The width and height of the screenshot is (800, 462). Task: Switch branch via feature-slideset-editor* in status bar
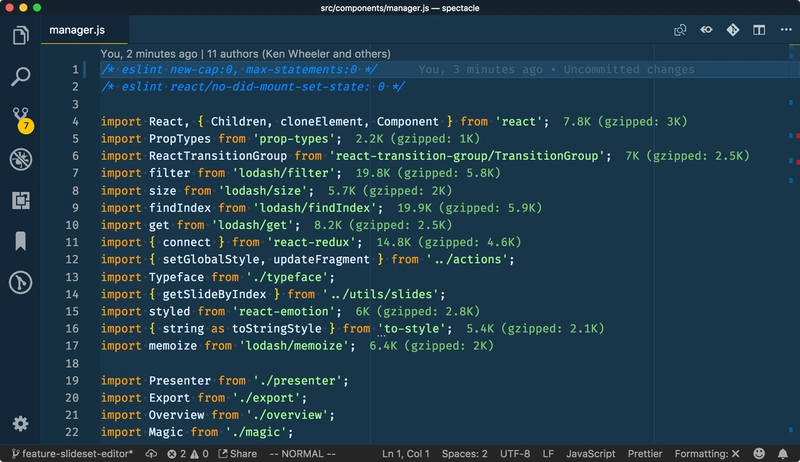click(72, 453)
